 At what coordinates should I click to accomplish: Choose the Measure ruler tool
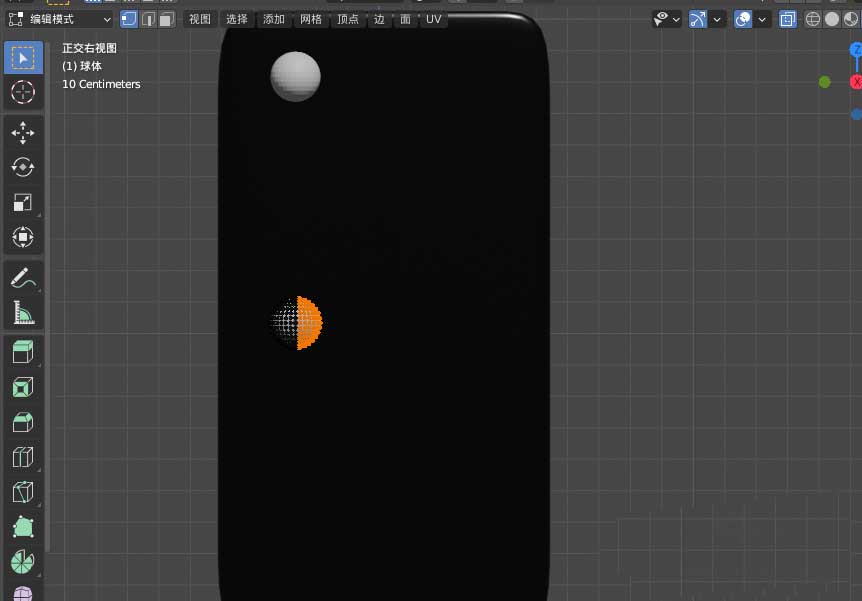pos(23,312)
